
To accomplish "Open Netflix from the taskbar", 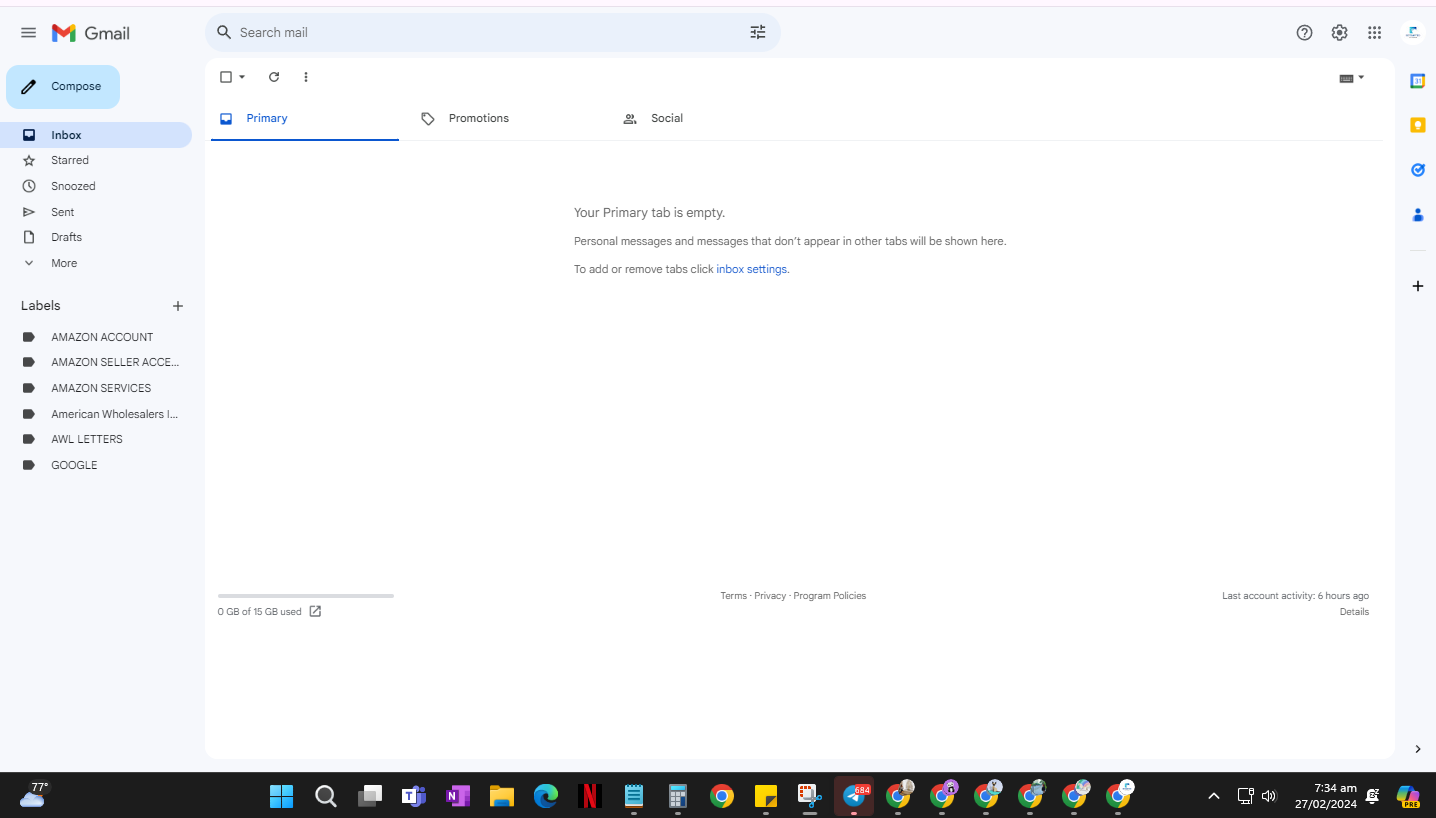I will (x=590, y=796).
